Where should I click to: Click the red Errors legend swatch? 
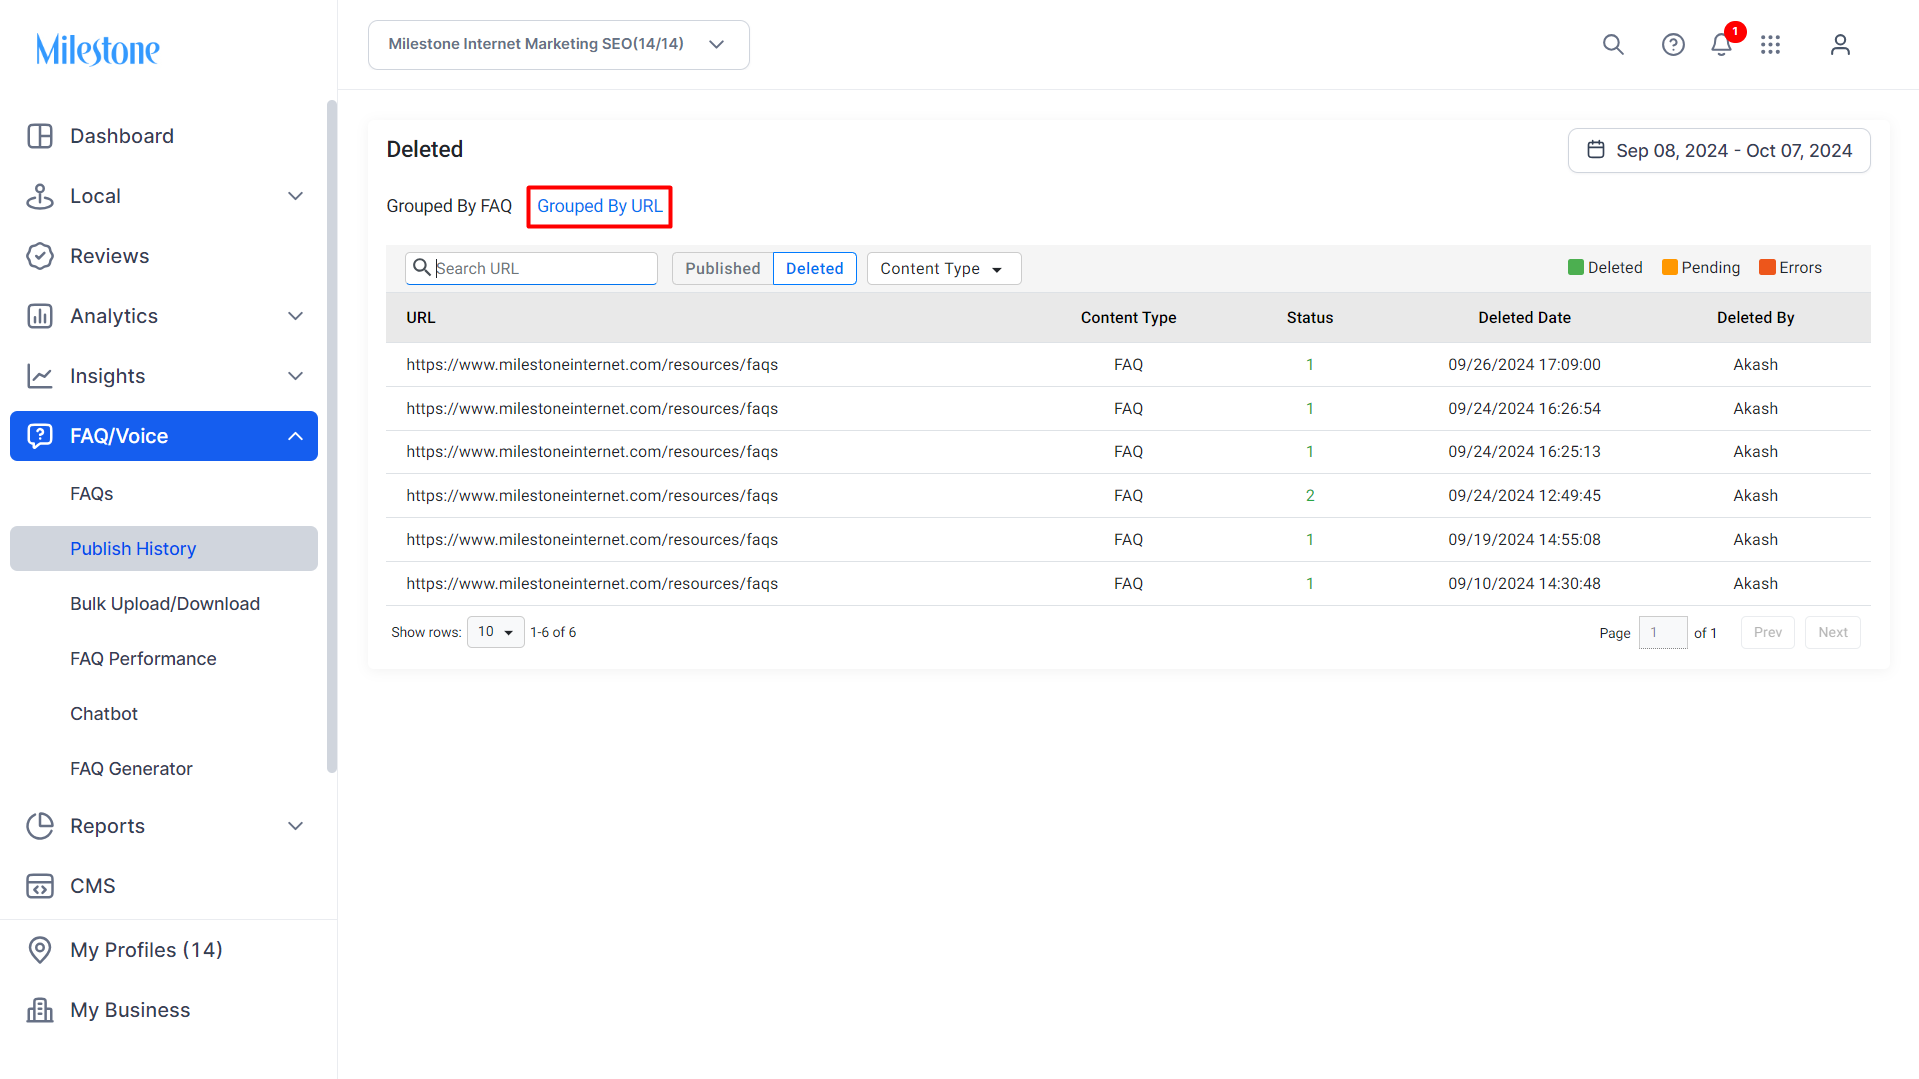pos(1767,267)
